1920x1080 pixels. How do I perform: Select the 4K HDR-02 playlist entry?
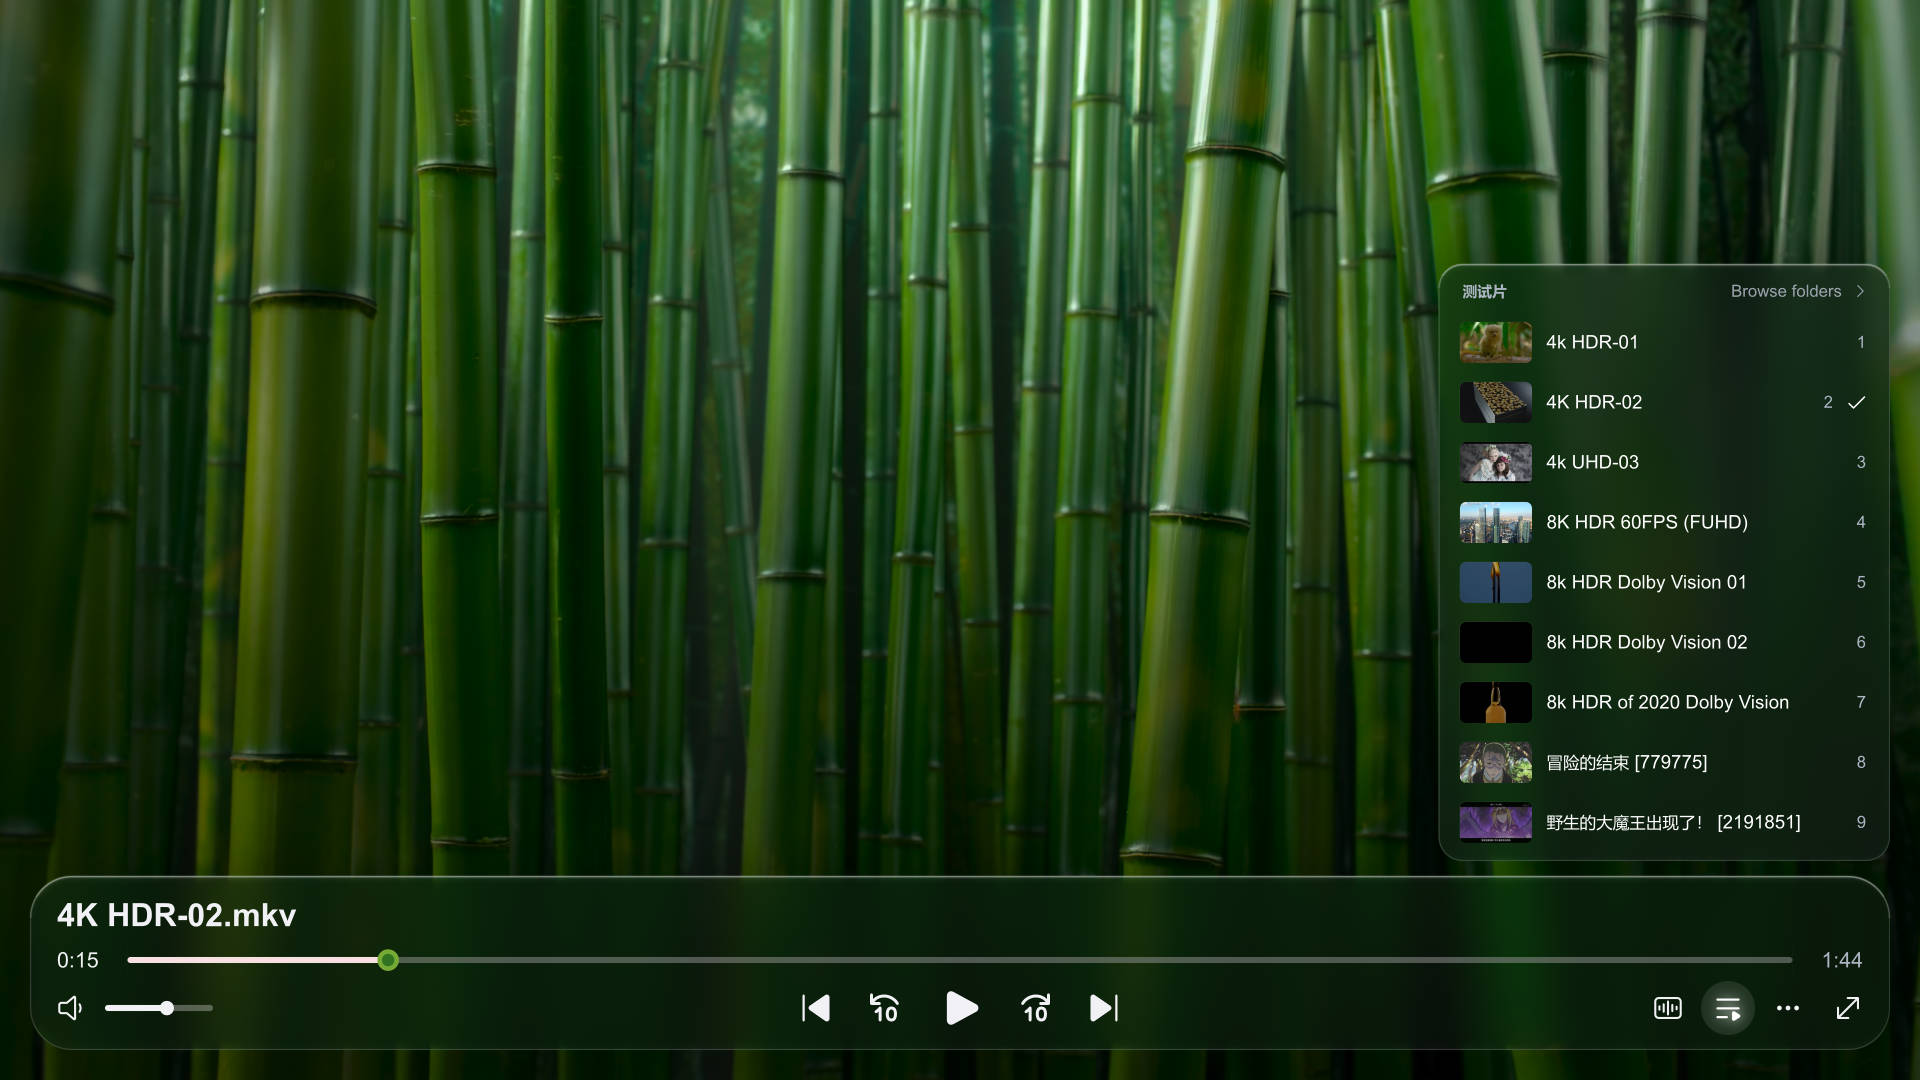click(1663, 402)
